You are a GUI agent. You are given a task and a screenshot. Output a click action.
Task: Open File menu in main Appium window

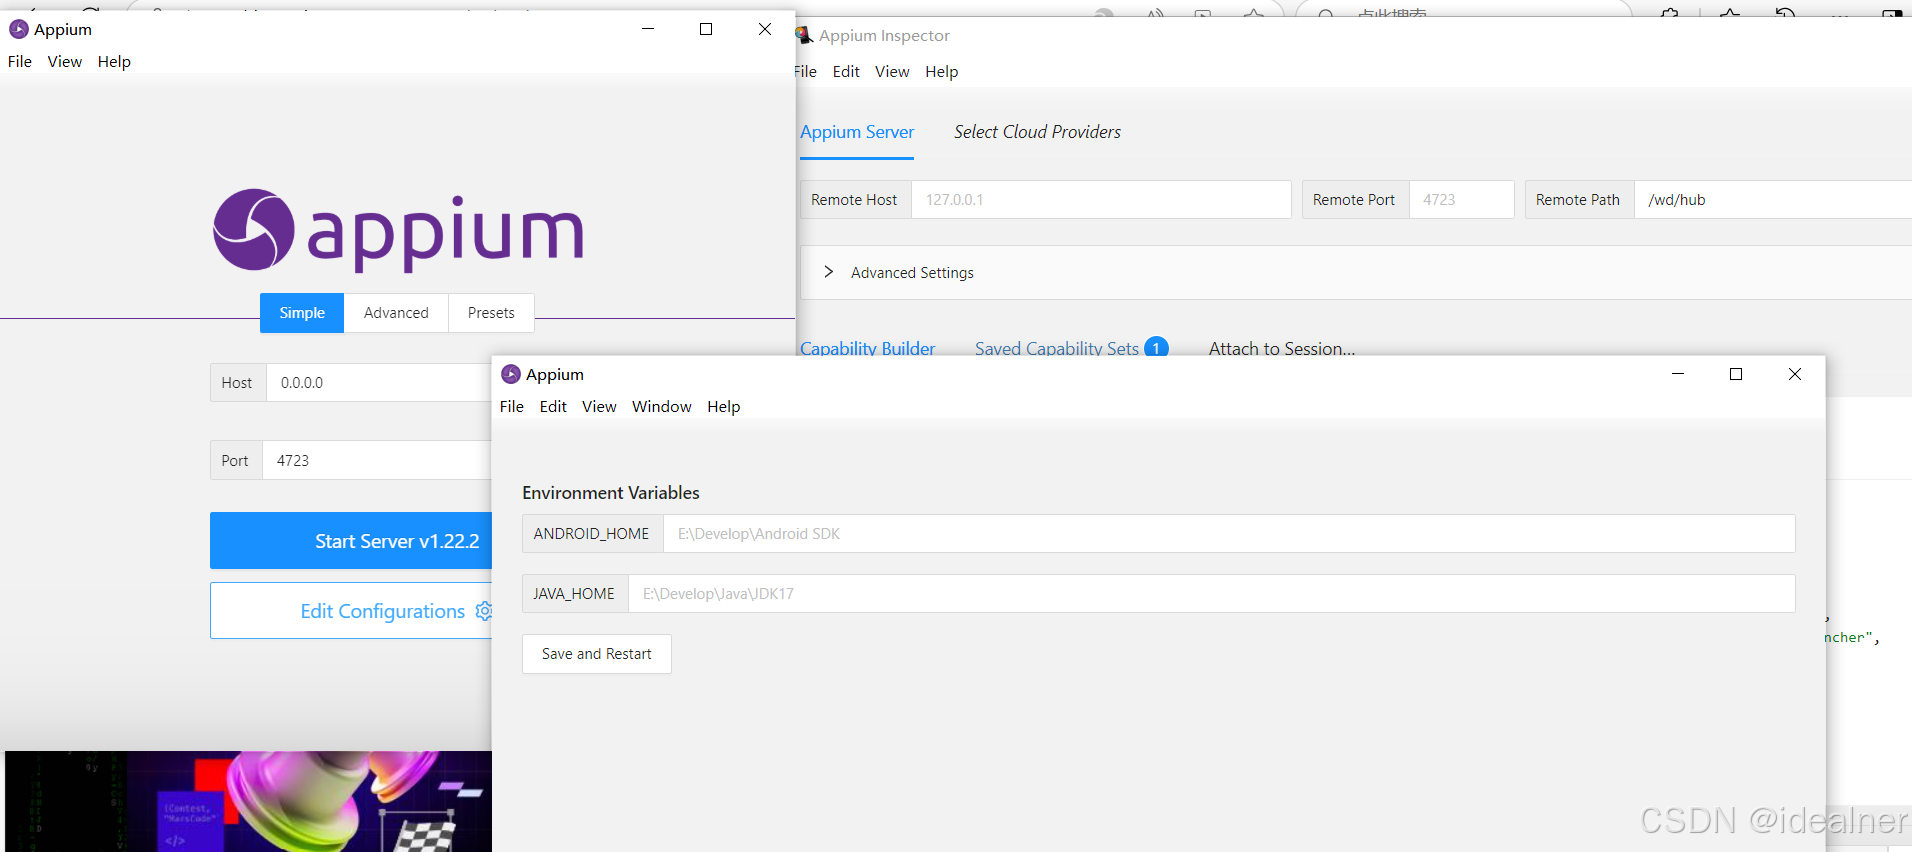20,62
